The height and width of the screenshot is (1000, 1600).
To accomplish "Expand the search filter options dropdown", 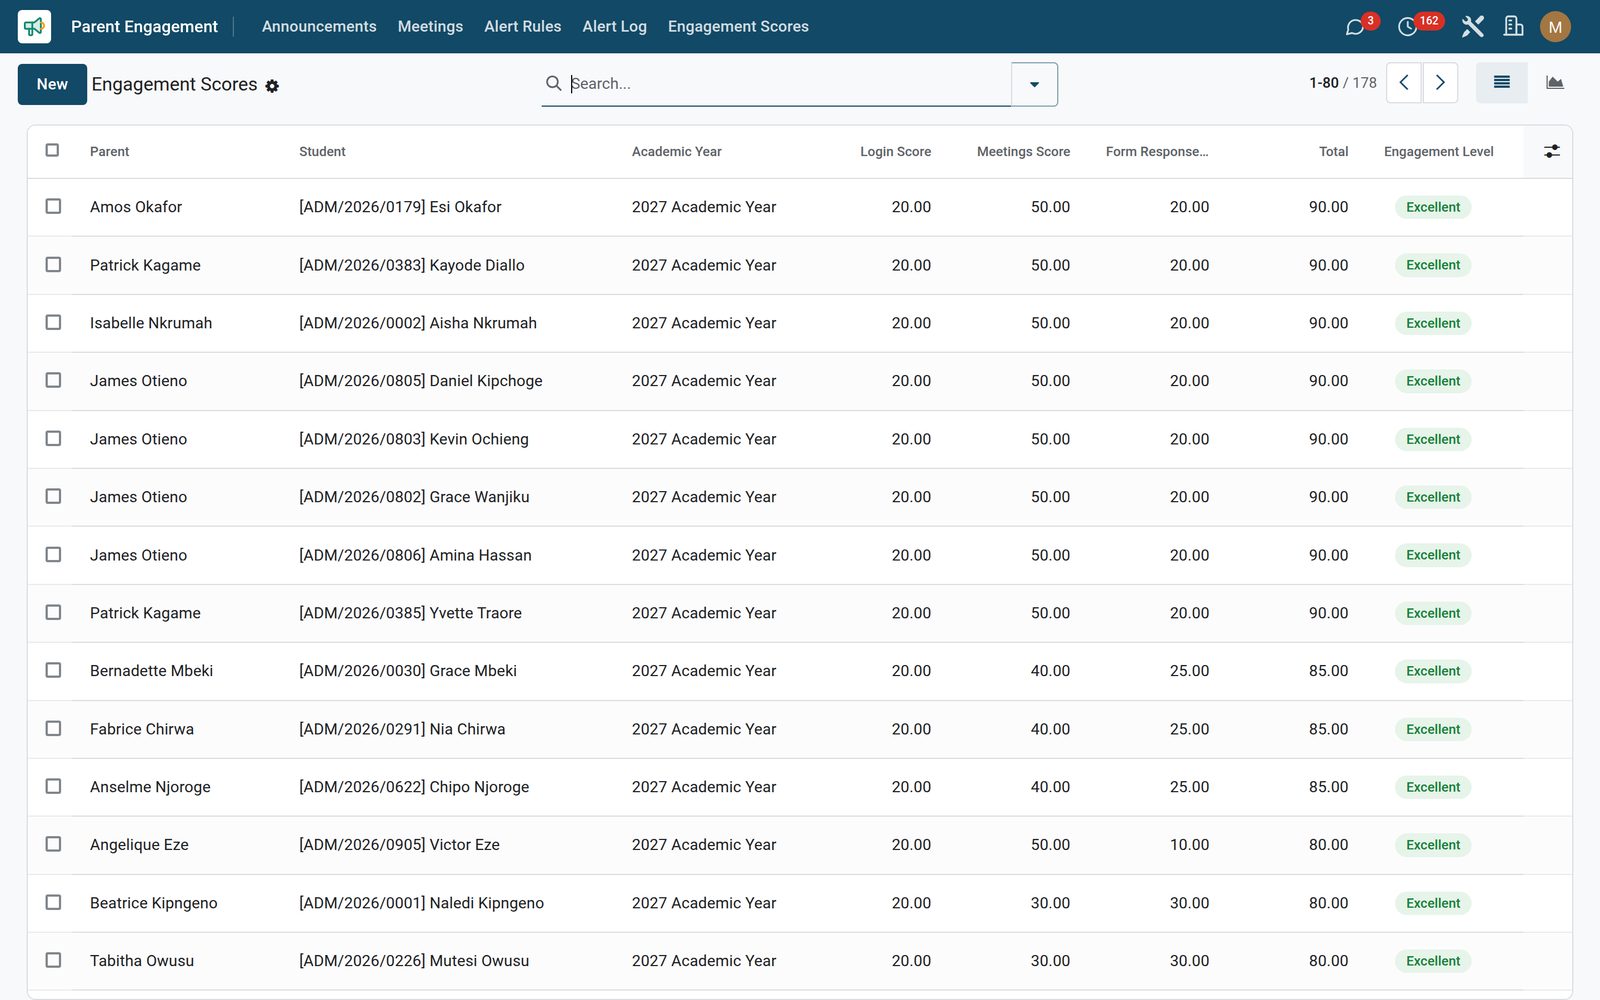I will pyautogui.click(x=1034, y=84).
